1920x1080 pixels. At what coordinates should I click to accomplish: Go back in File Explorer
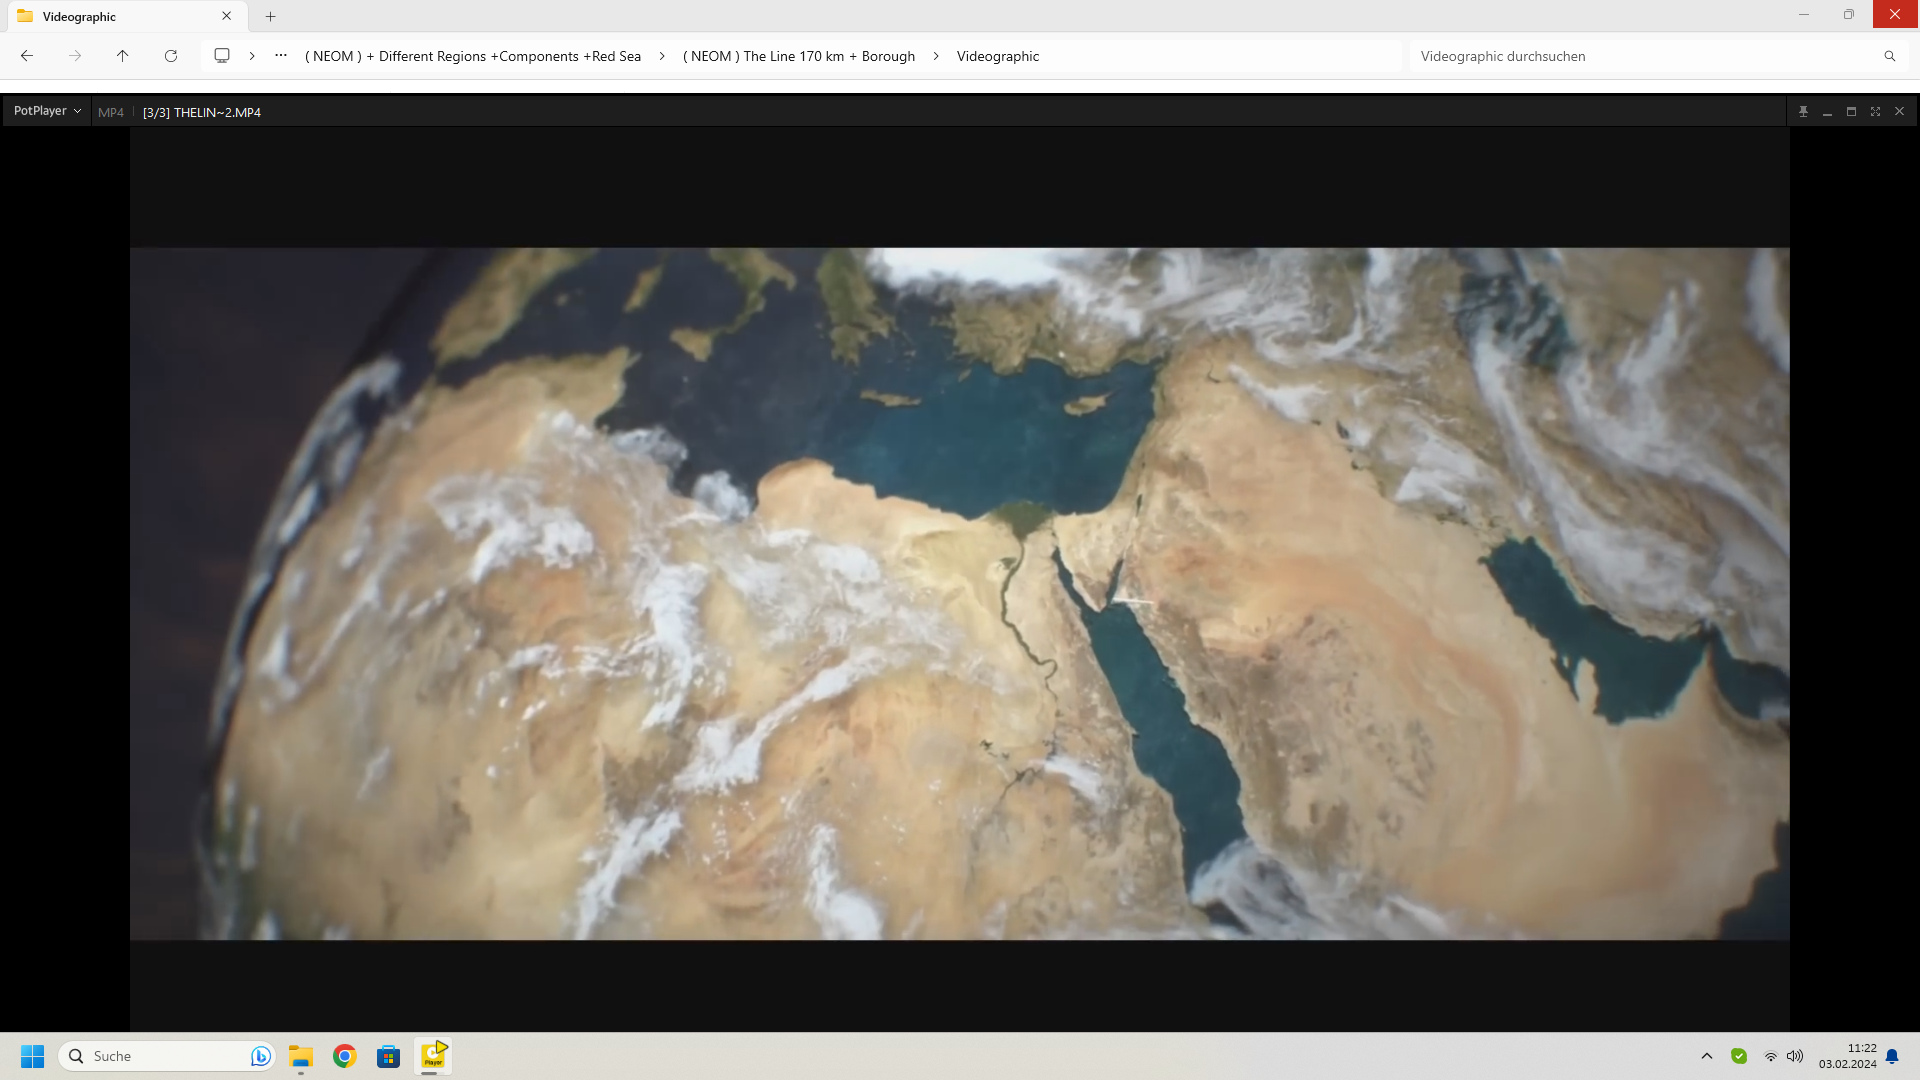(27, 56)
